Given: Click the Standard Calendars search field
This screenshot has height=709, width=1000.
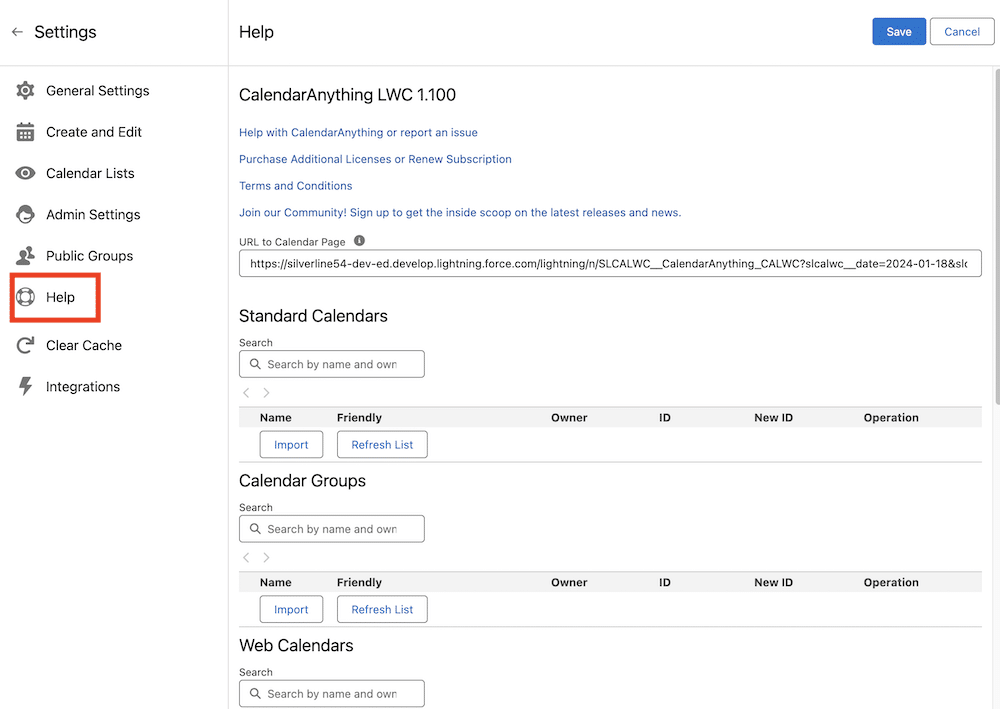Looking at the screenshot, I should 332,364.
